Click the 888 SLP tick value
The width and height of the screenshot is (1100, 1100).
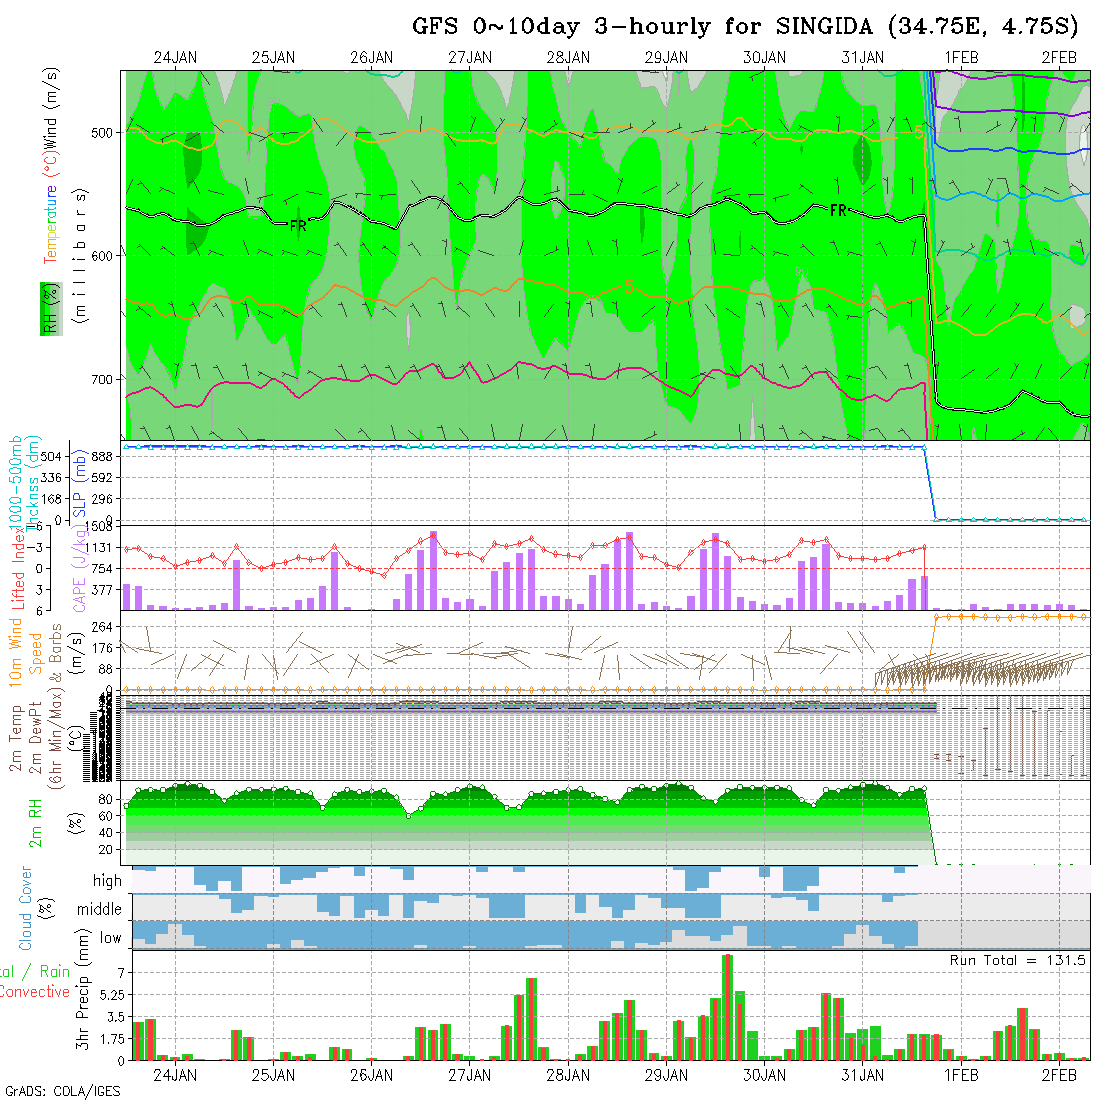(x=104, y=457)
